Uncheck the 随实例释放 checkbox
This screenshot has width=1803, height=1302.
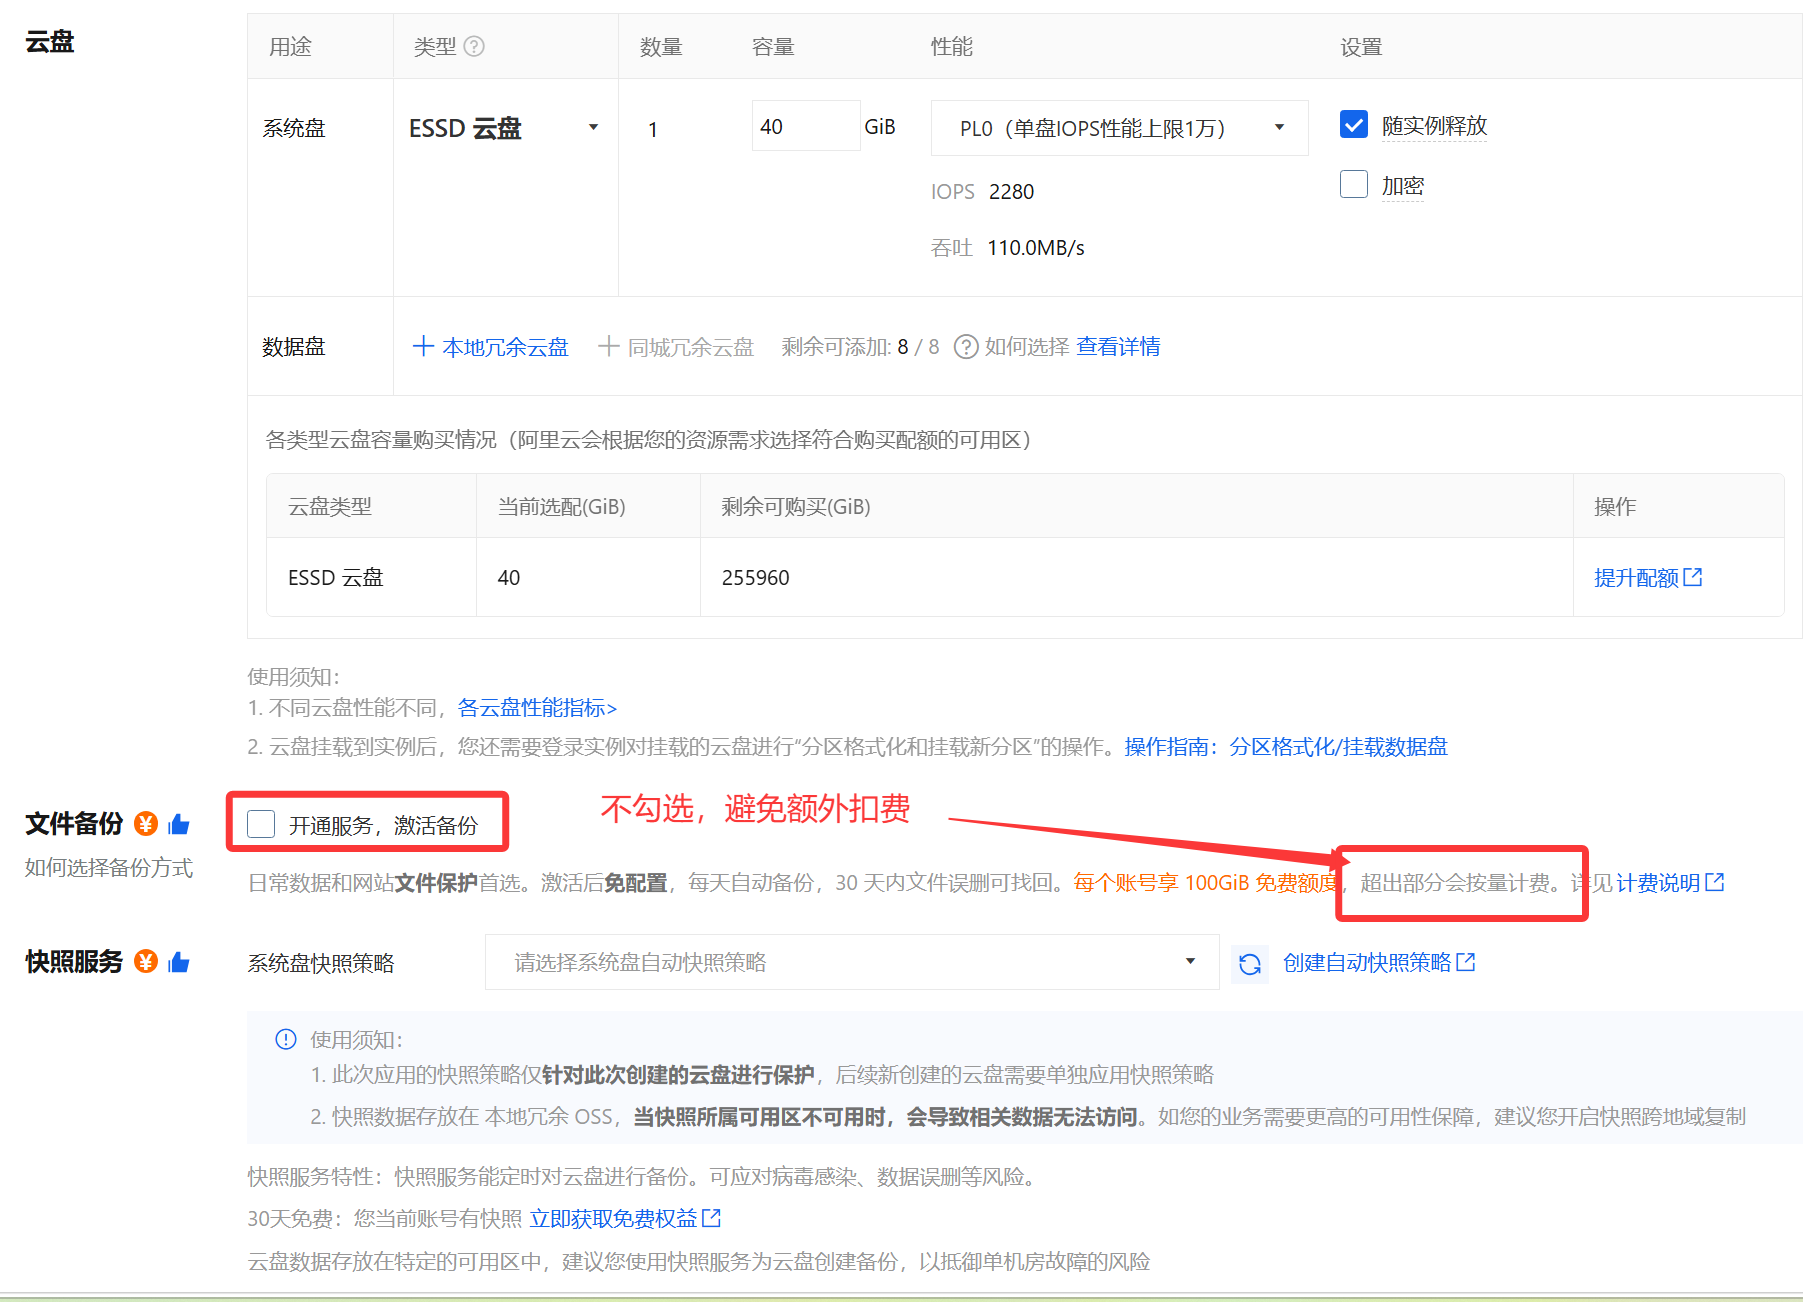pos(1353,125)
